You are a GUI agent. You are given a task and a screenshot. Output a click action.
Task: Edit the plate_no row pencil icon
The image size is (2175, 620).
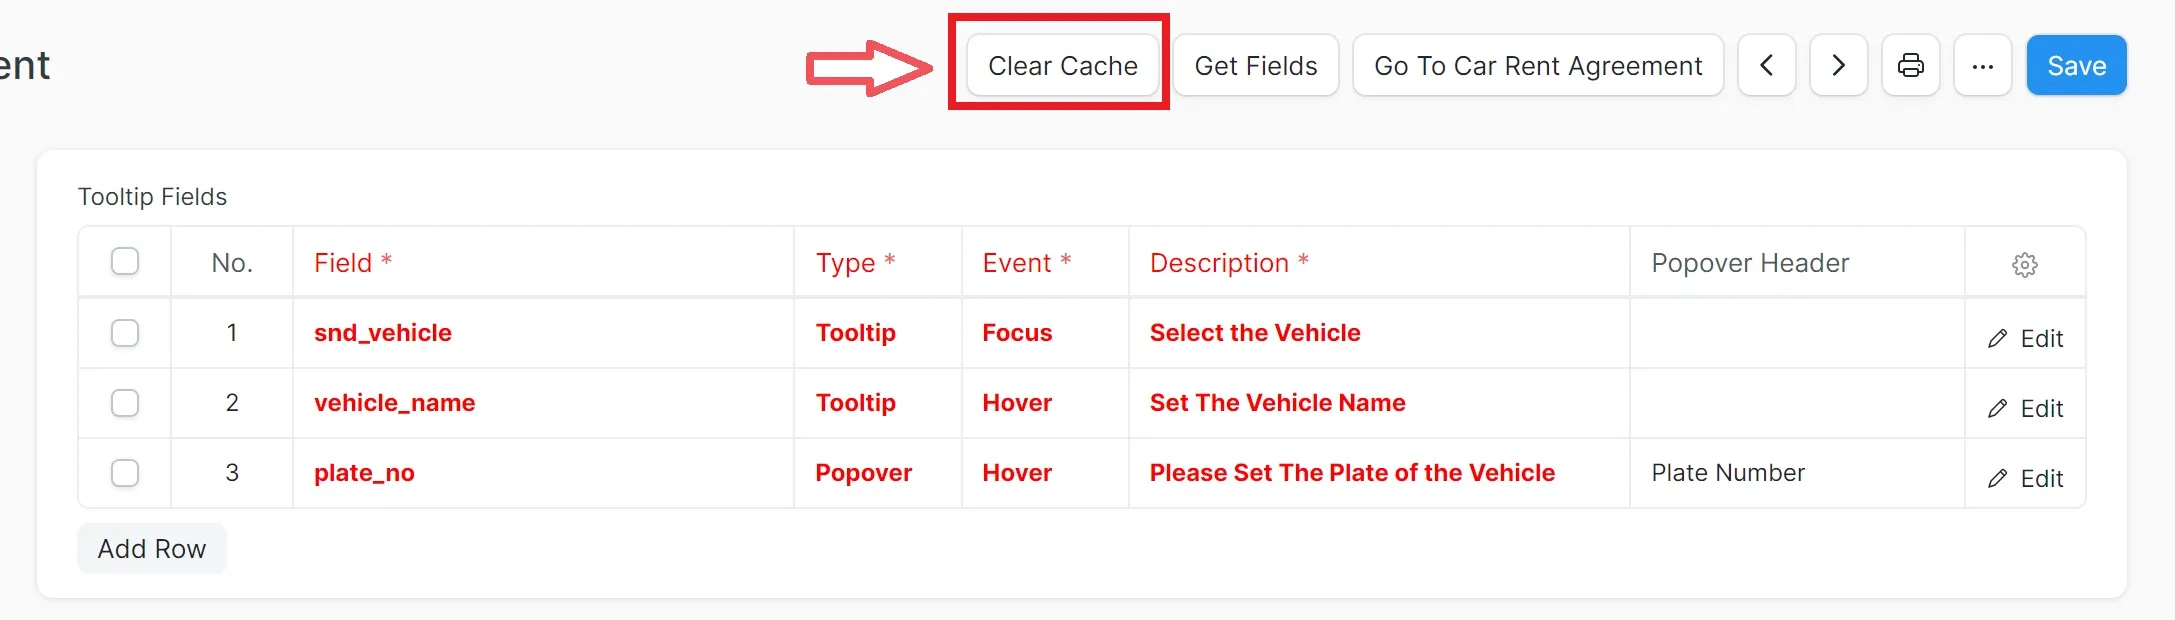(2025, 479)
